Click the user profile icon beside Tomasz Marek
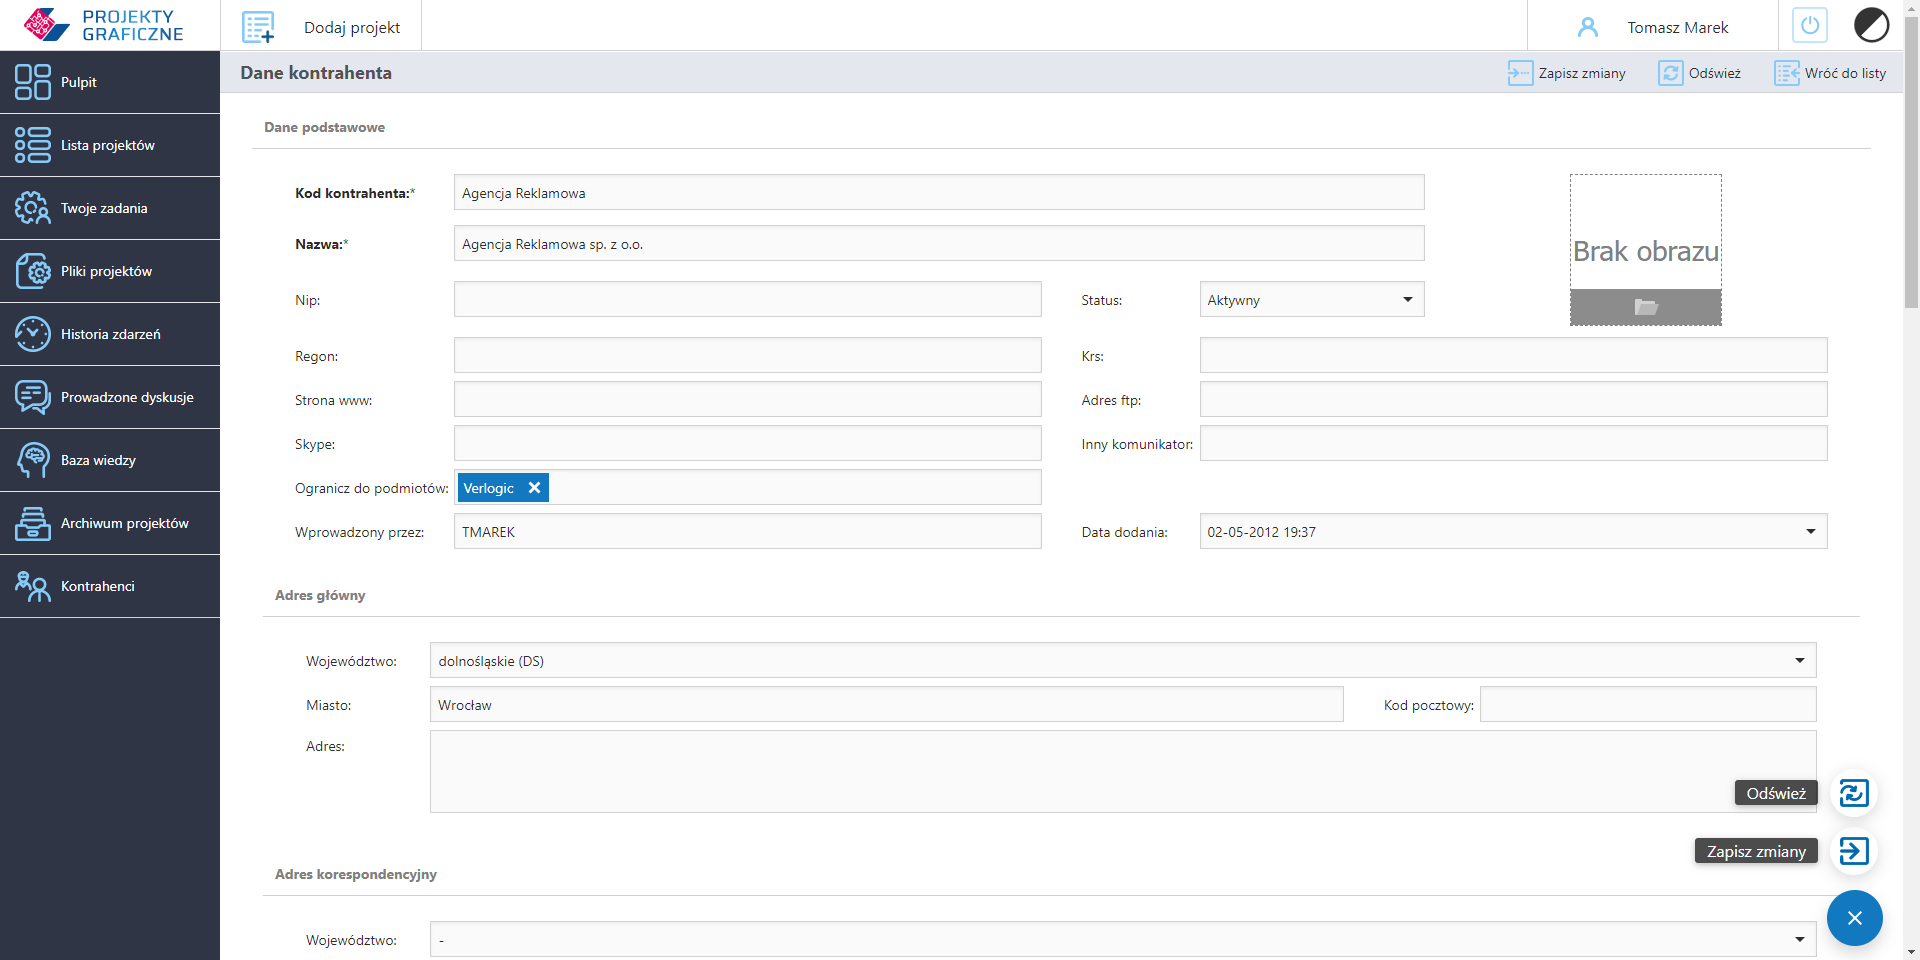1920x960 pixels. 1587,27
